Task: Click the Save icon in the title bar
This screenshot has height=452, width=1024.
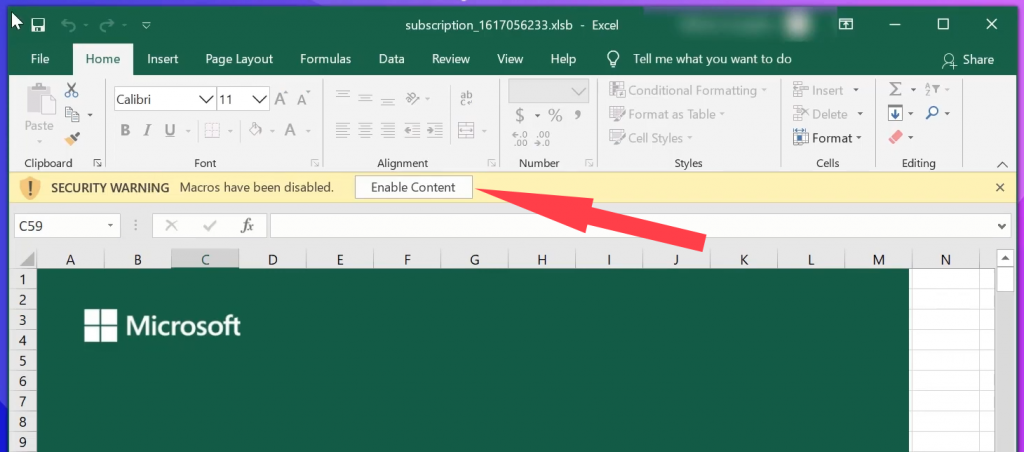Action: [x=38, y=25]
